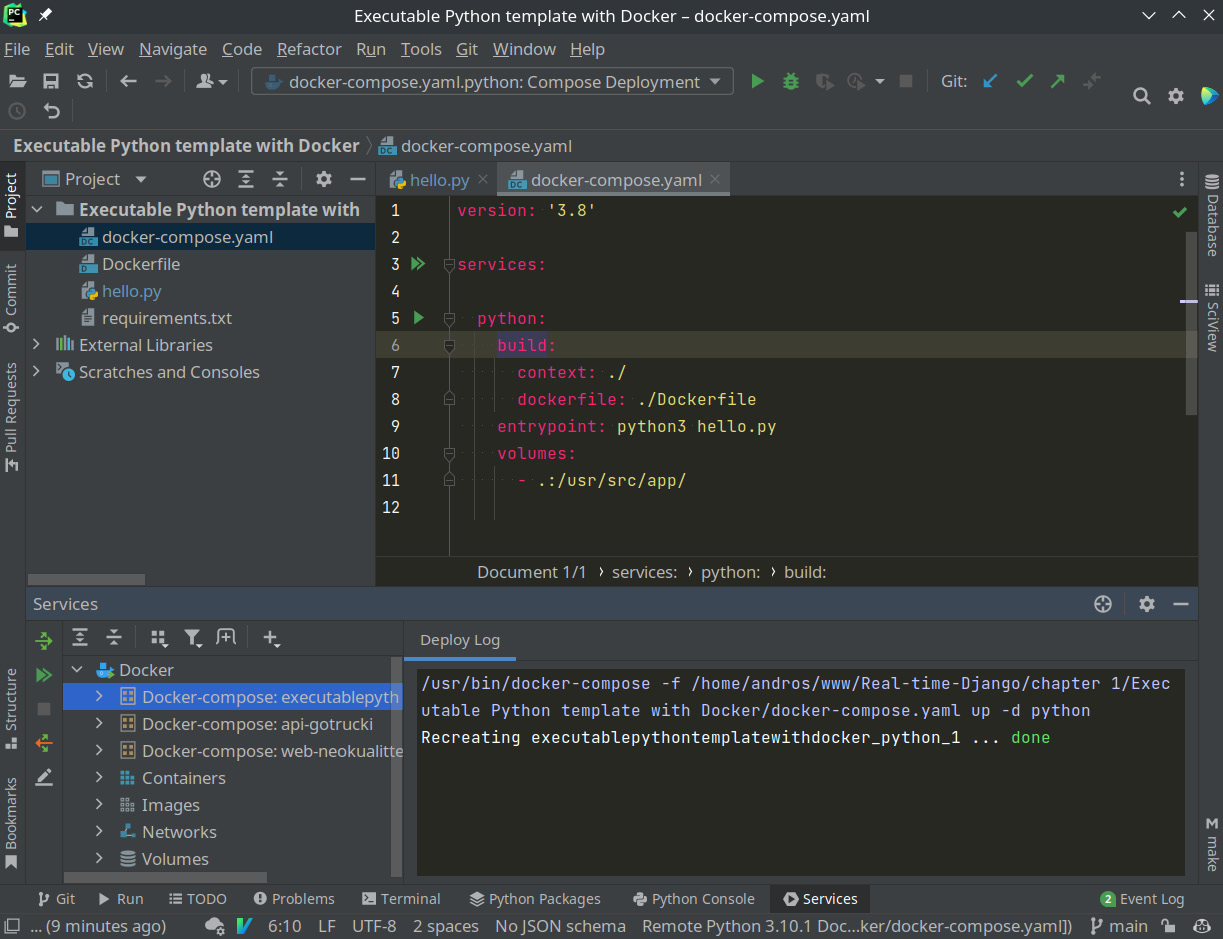
Task: Toggle the Database tool window
Action: tap(1211, 214)
